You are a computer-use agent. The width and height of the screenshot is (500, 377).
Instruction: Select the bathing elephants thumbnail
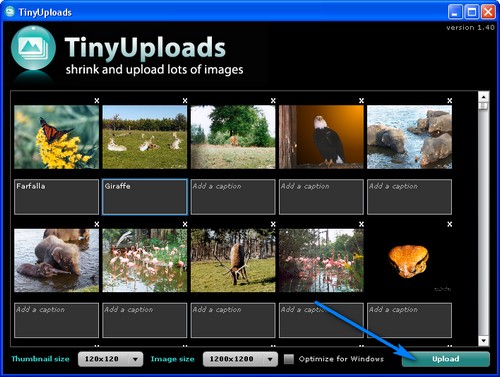coord(56,260)
